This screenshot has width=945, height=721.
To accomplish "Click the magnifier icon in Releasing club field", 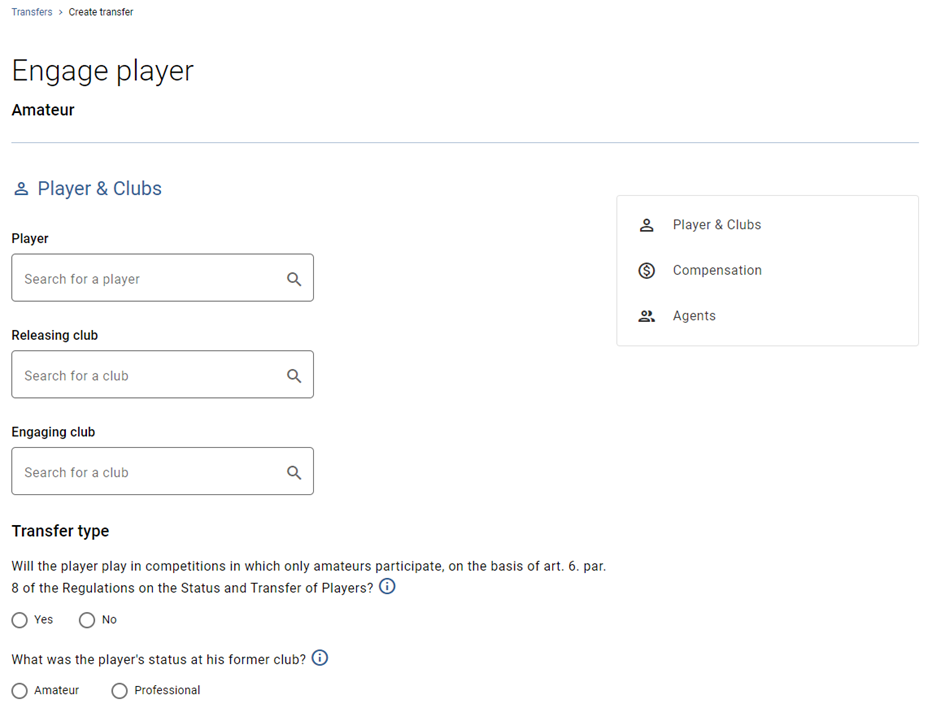I will pyautogui.click(x=294, y=376).
